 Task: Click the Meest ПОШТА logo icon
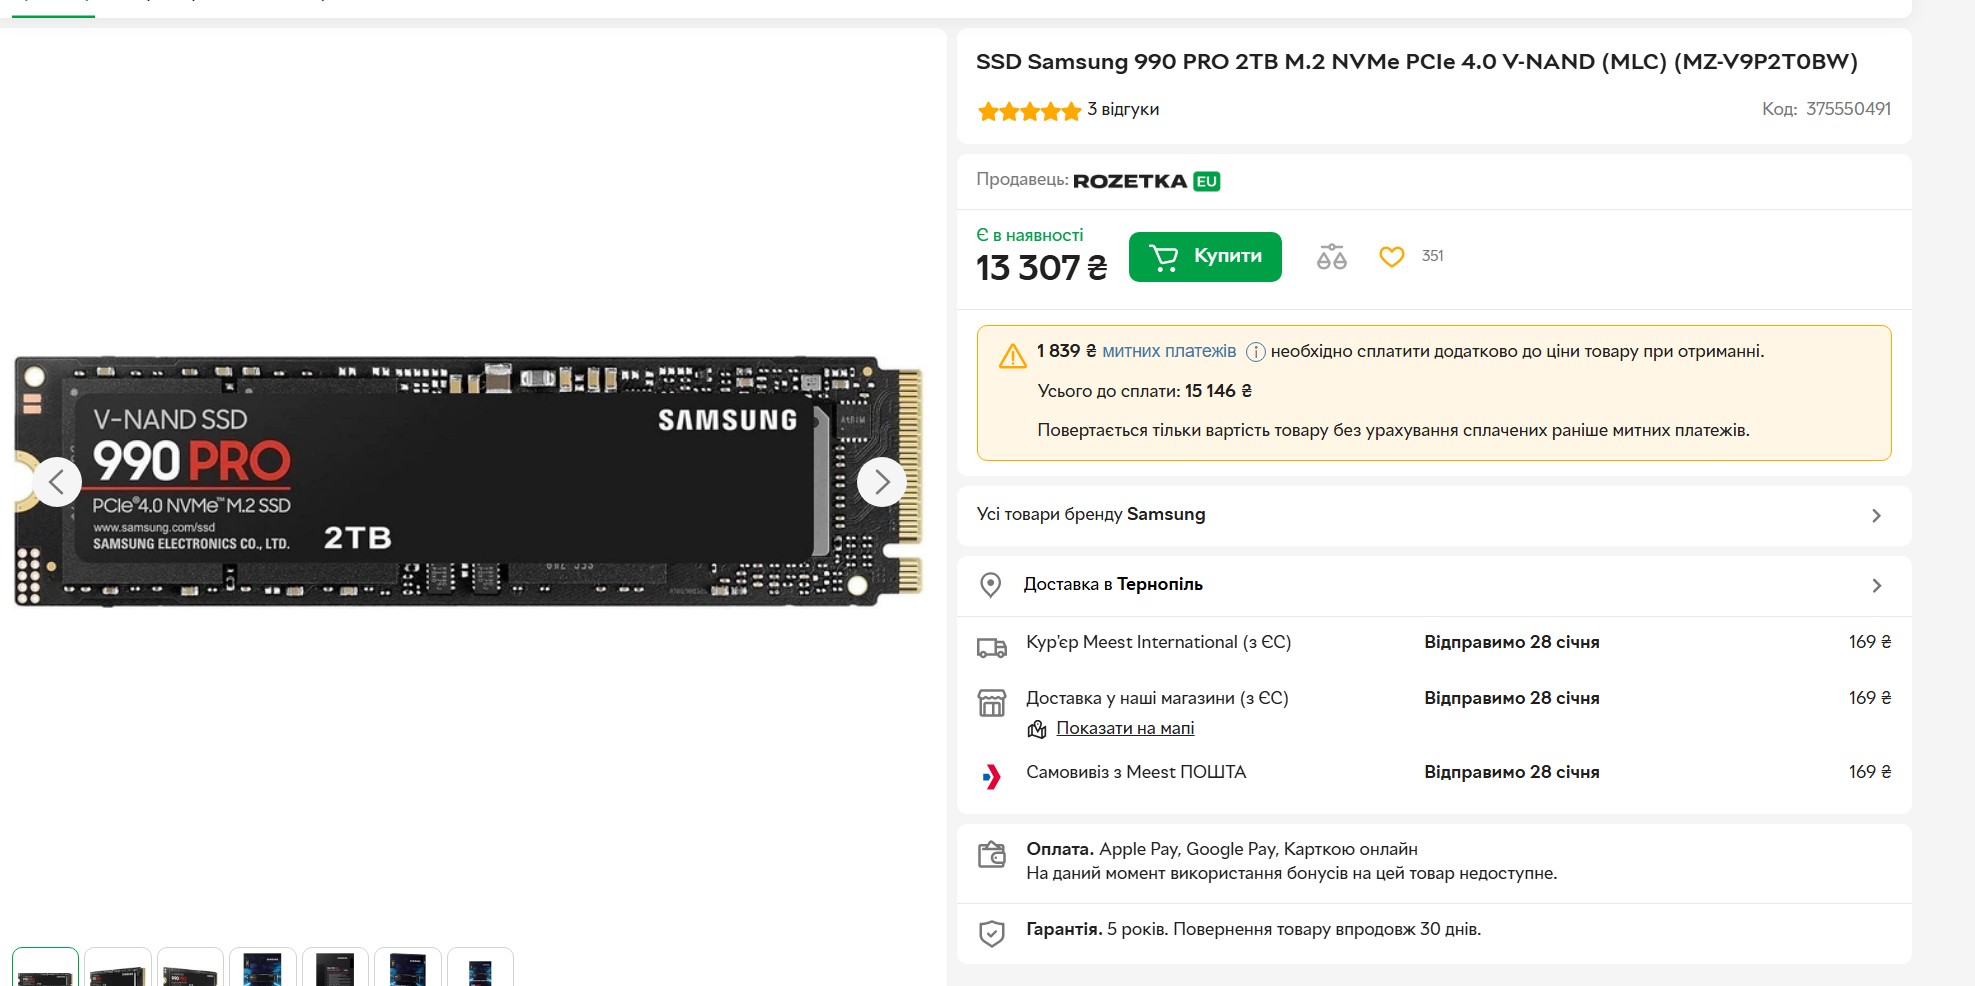click(991, 776)
